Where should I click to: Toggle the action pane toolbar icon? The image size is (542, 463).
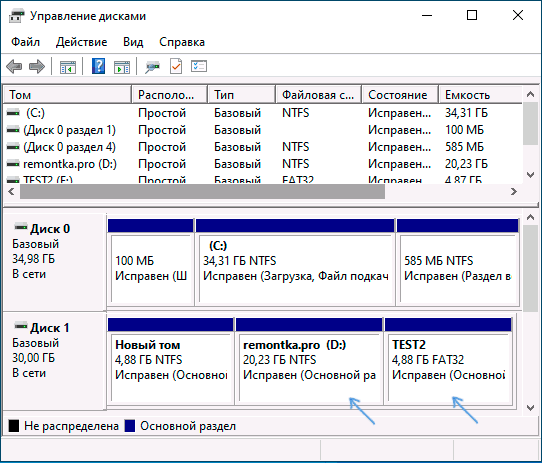point(122,66)
